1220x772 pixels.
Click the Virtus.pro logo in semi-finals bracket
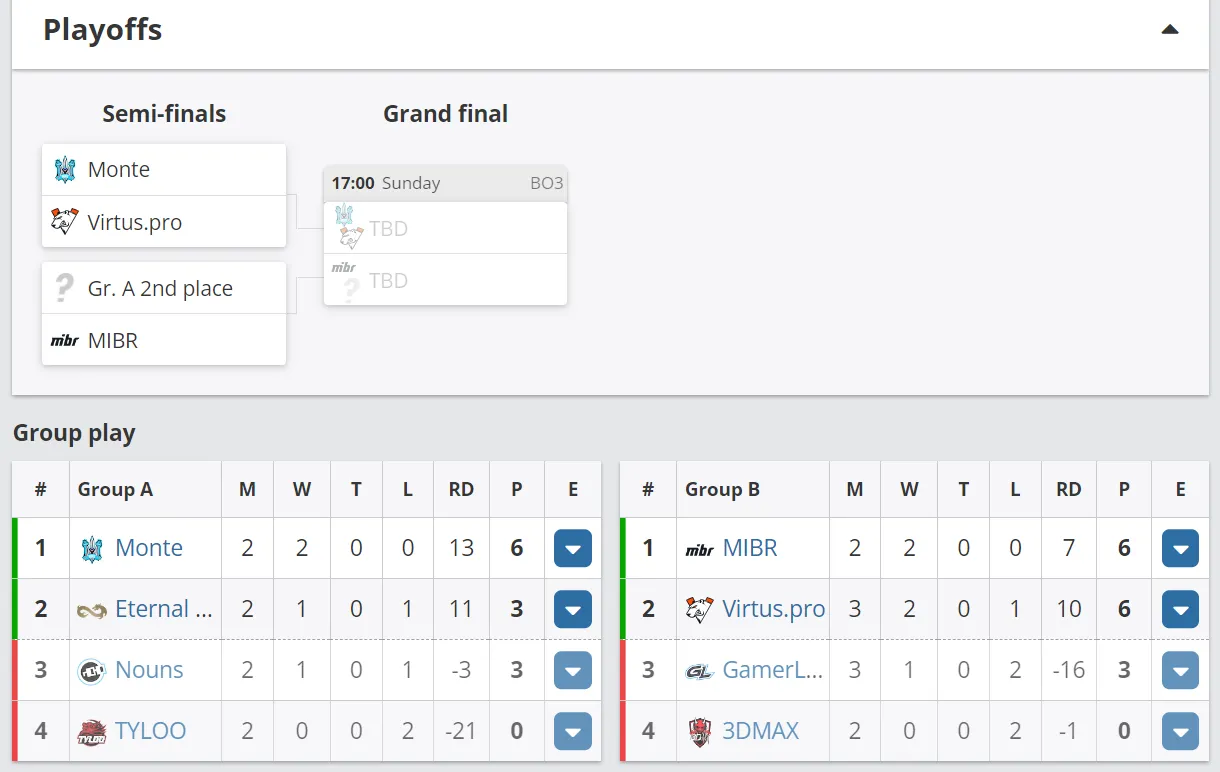[x=64, y=221]
